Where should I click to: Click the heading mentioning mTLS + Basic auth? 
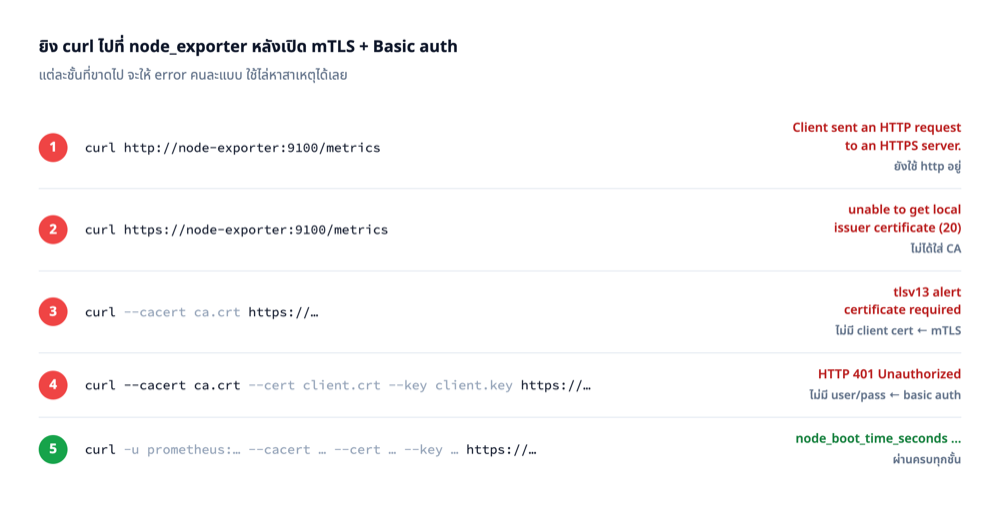[x=248, y=47]
